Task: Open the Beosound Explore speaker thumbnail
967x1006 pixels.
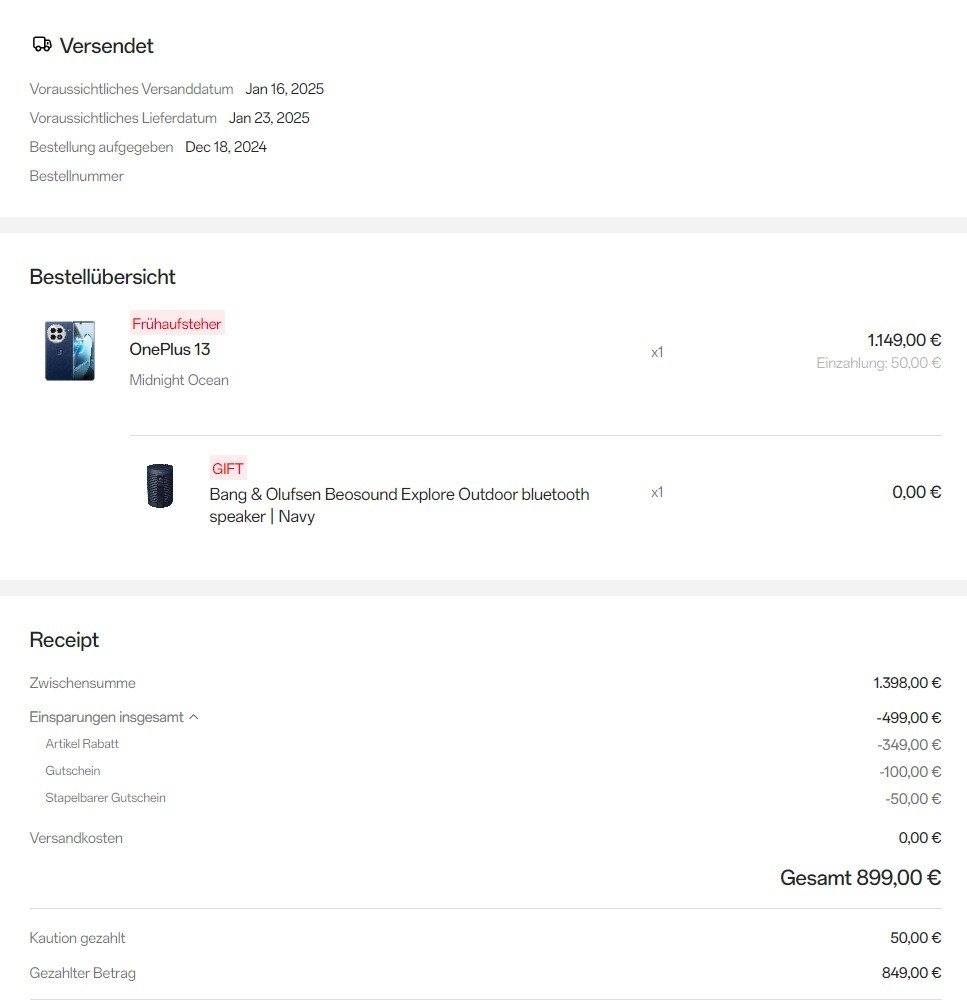Action: click(x=160, y=486)
